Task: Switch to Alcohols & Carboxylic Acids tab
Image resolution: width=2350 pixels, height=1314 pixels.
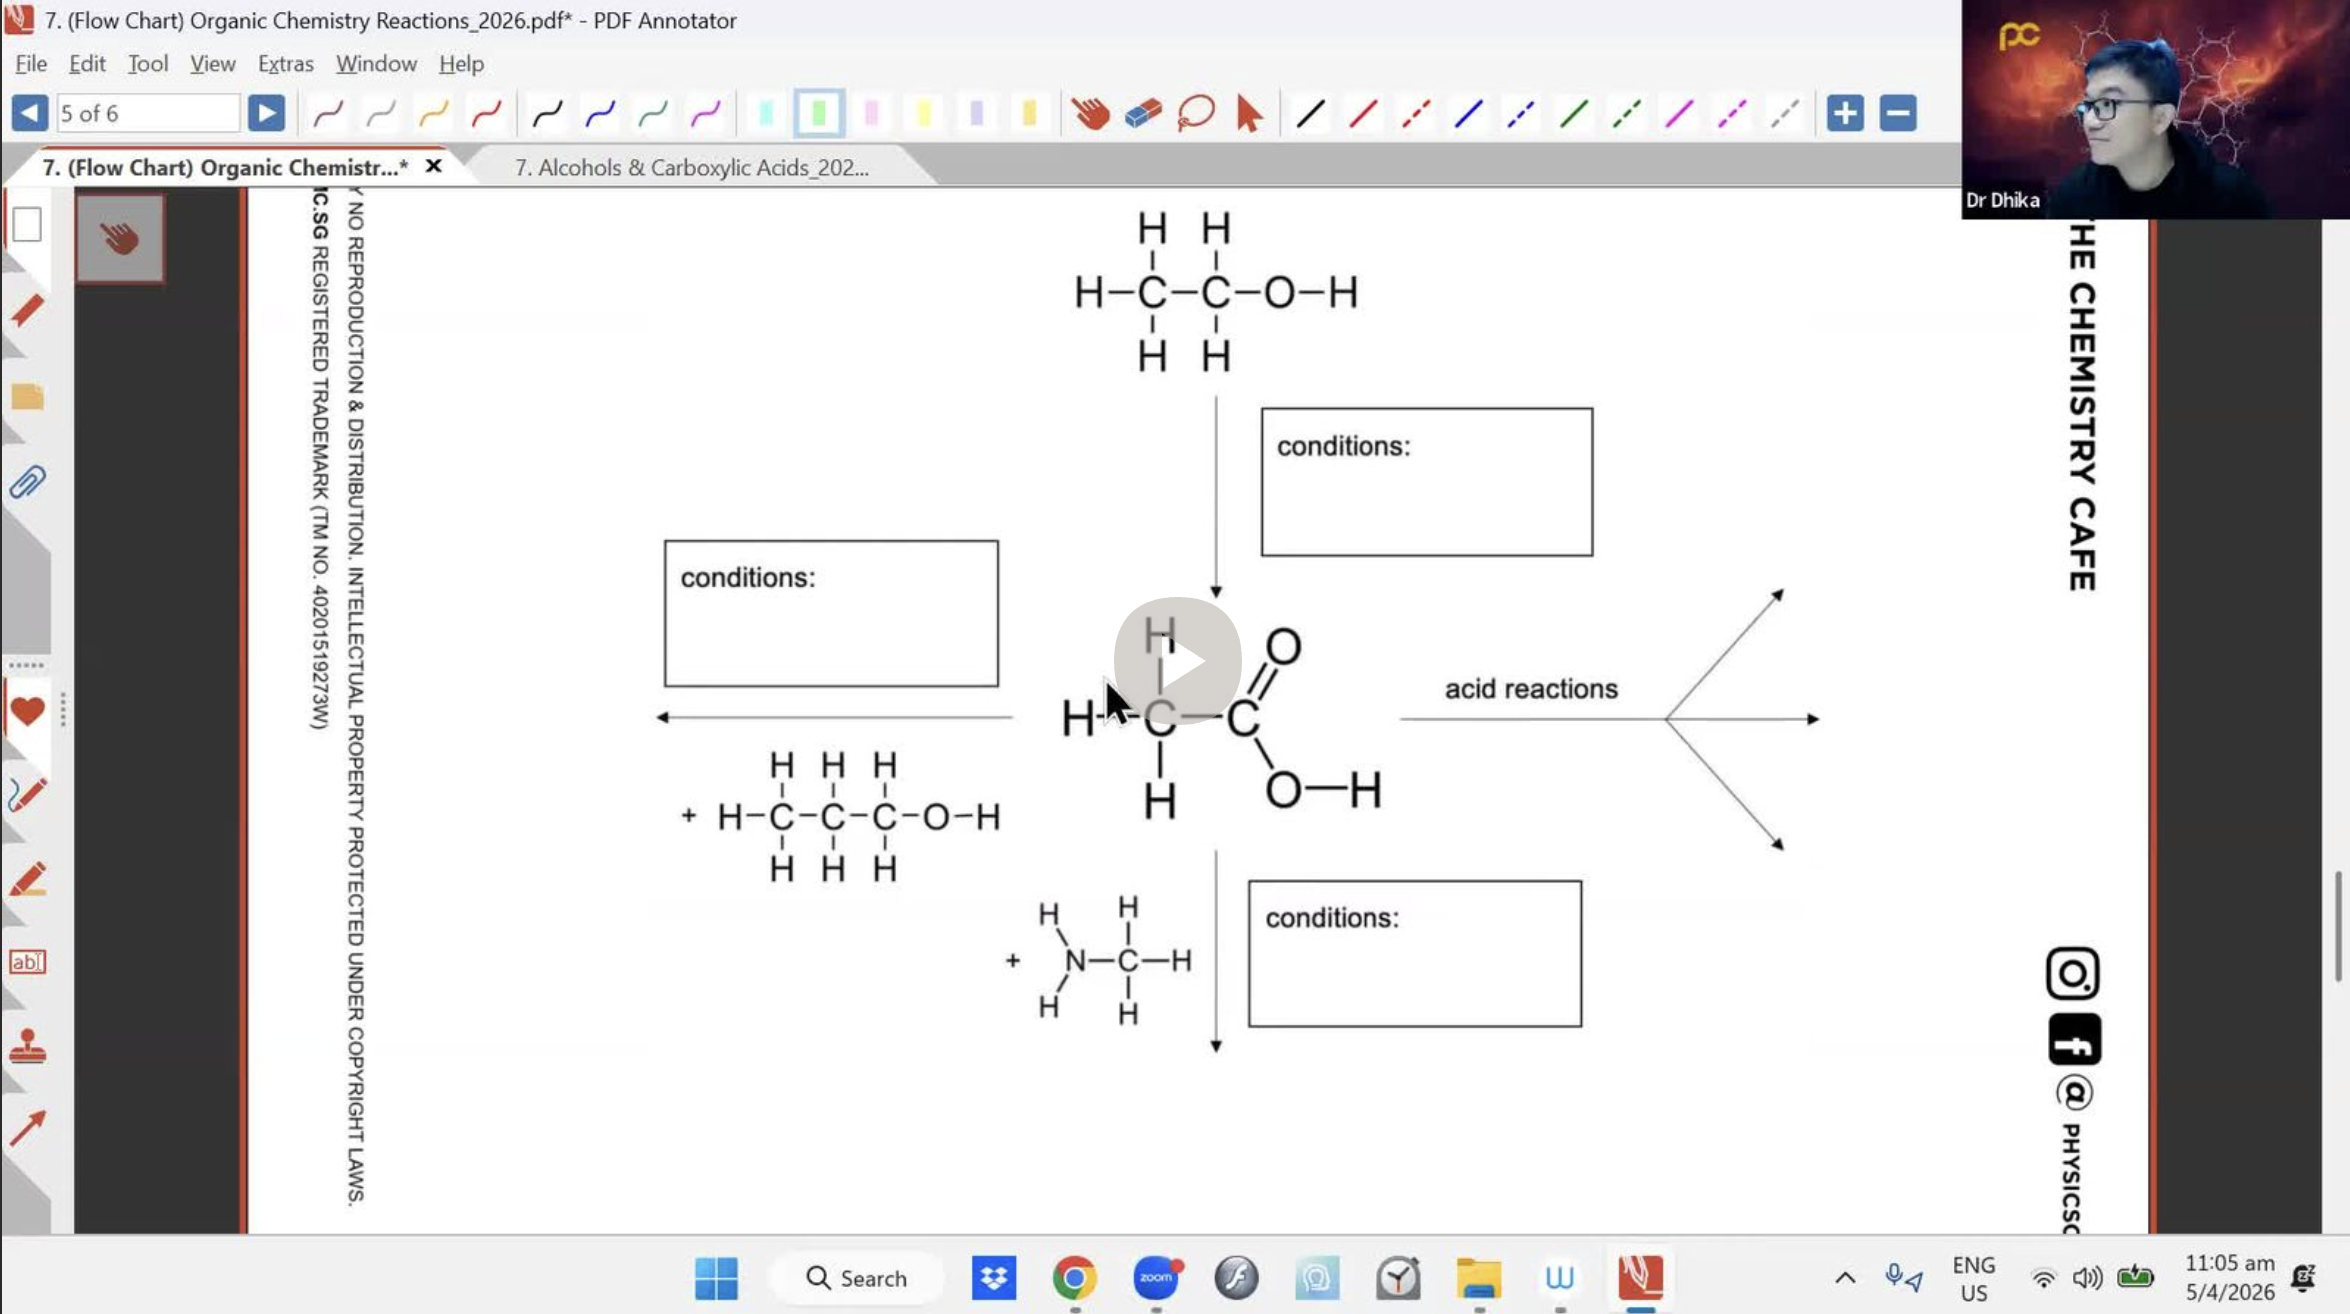Action: [x=692, y=167]
